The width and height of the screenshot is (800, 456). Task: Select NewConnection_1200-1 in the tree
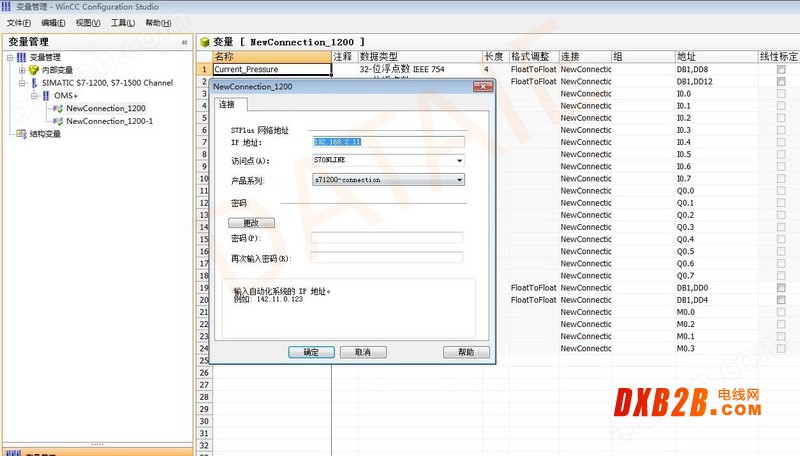click(109, 121)
